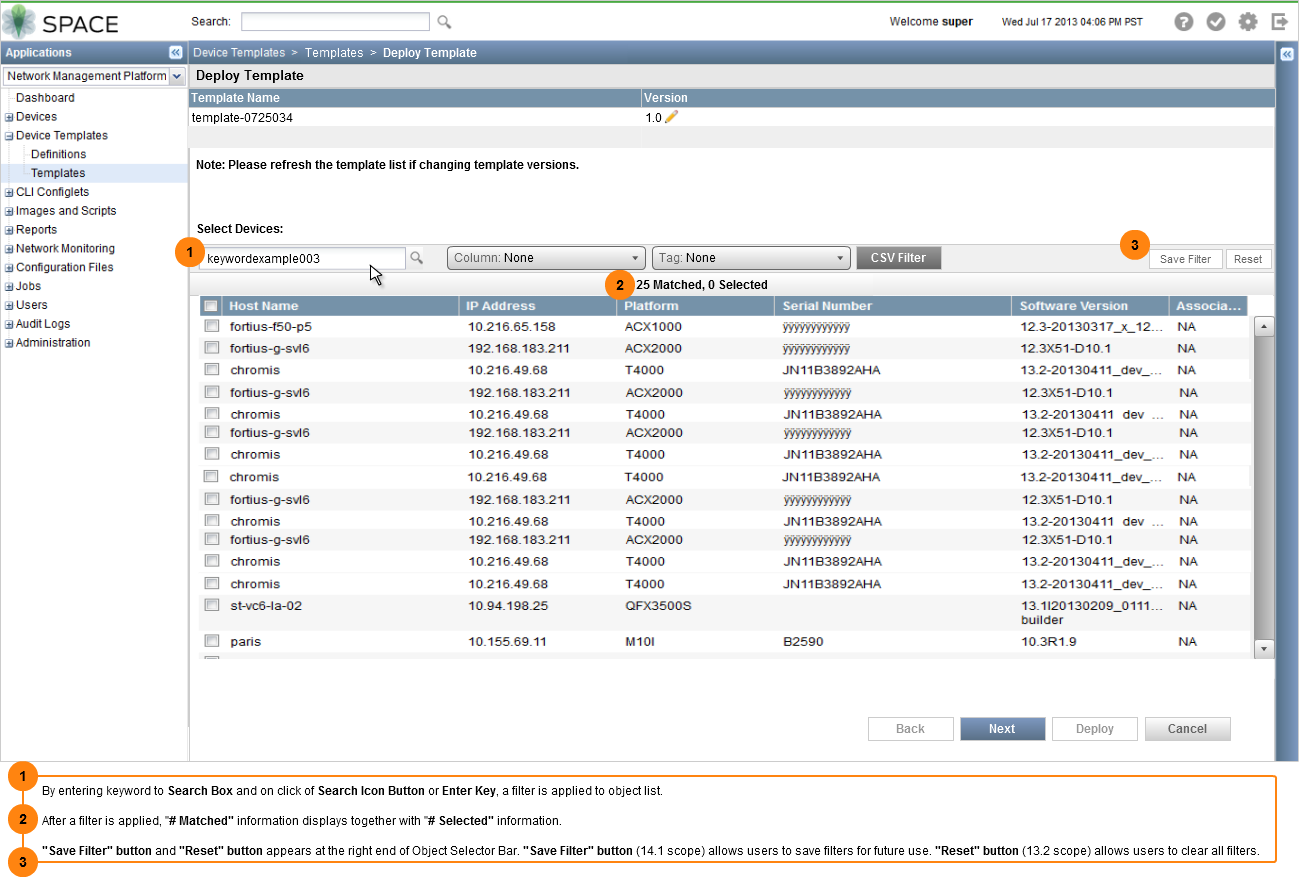Click the ACX1000 platform cell
The height and width of the screenshot is (877, 1299).
pyautogui.click(x=654, y=327)
